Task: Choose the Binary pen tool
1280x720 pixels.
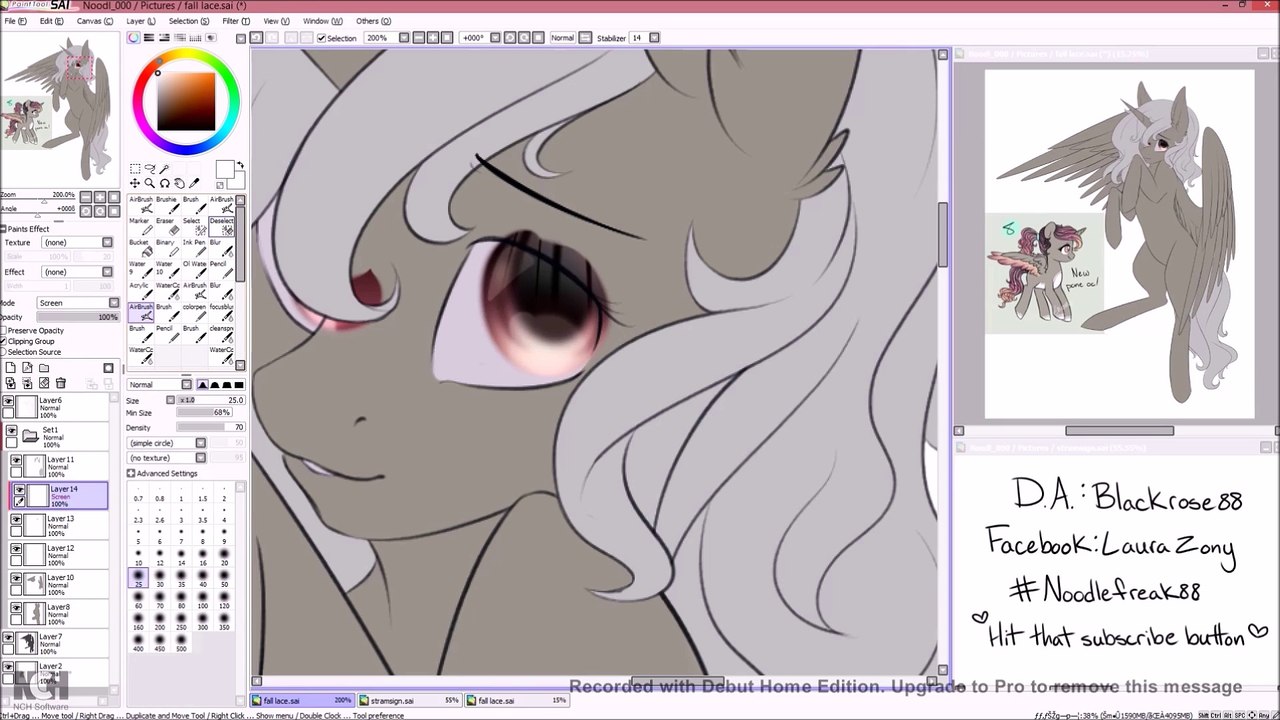Action: 166,247
